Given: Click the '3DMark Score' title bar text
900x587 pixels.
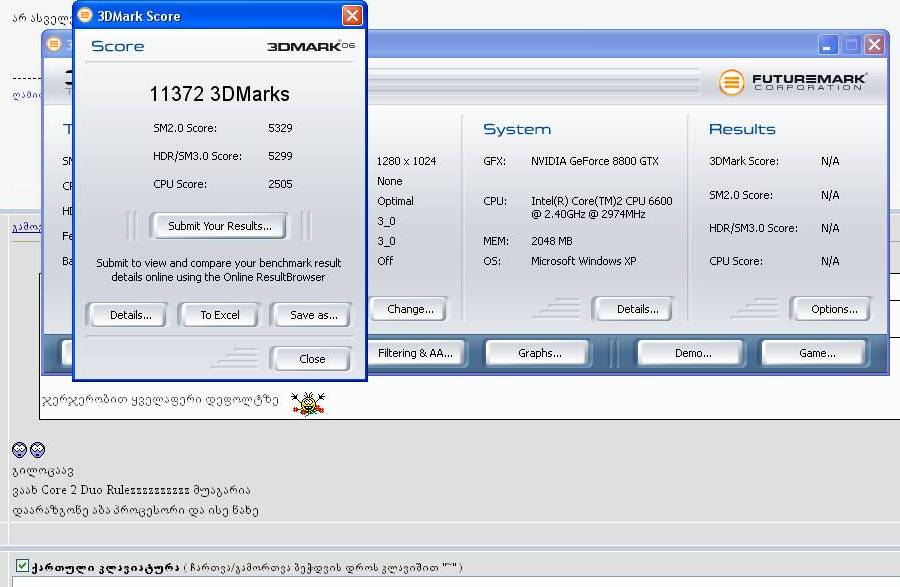Looking at the screenshot, I should (139, 16).
